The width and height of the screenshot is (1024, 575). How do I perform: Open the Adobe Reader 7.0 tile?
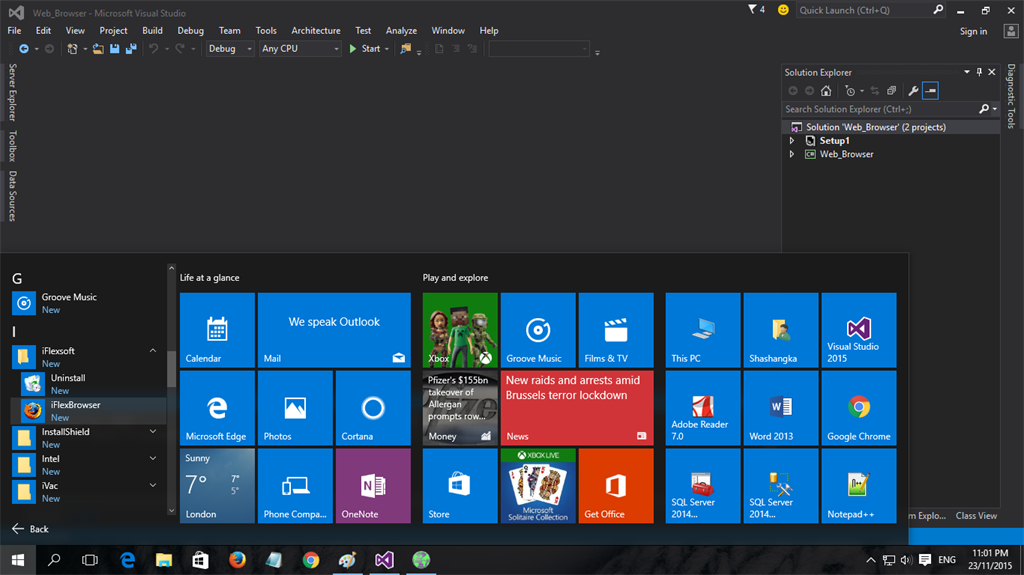point(702,409)
